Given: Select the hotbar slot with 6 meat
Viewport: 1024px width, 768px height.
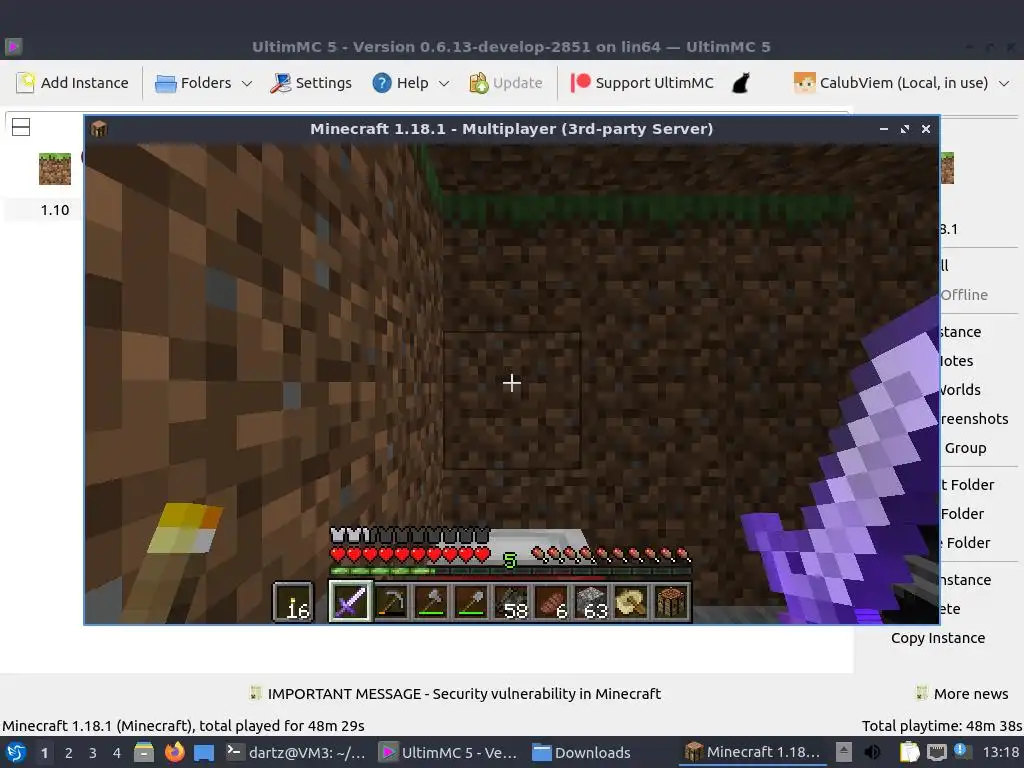Looking at the screenshot, I should click(552, 601).
